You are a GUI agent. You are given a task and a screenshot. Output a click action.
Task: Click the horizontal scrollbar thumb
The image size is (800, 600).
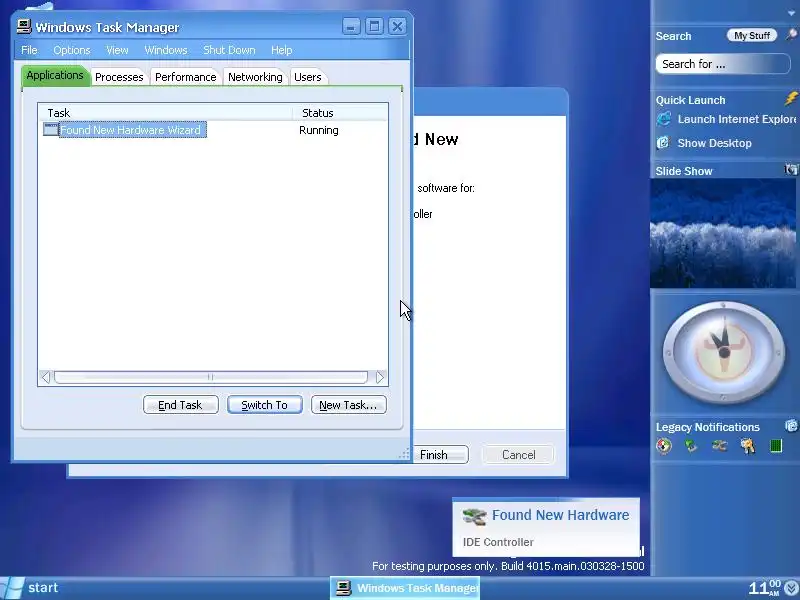pos(210,378)
